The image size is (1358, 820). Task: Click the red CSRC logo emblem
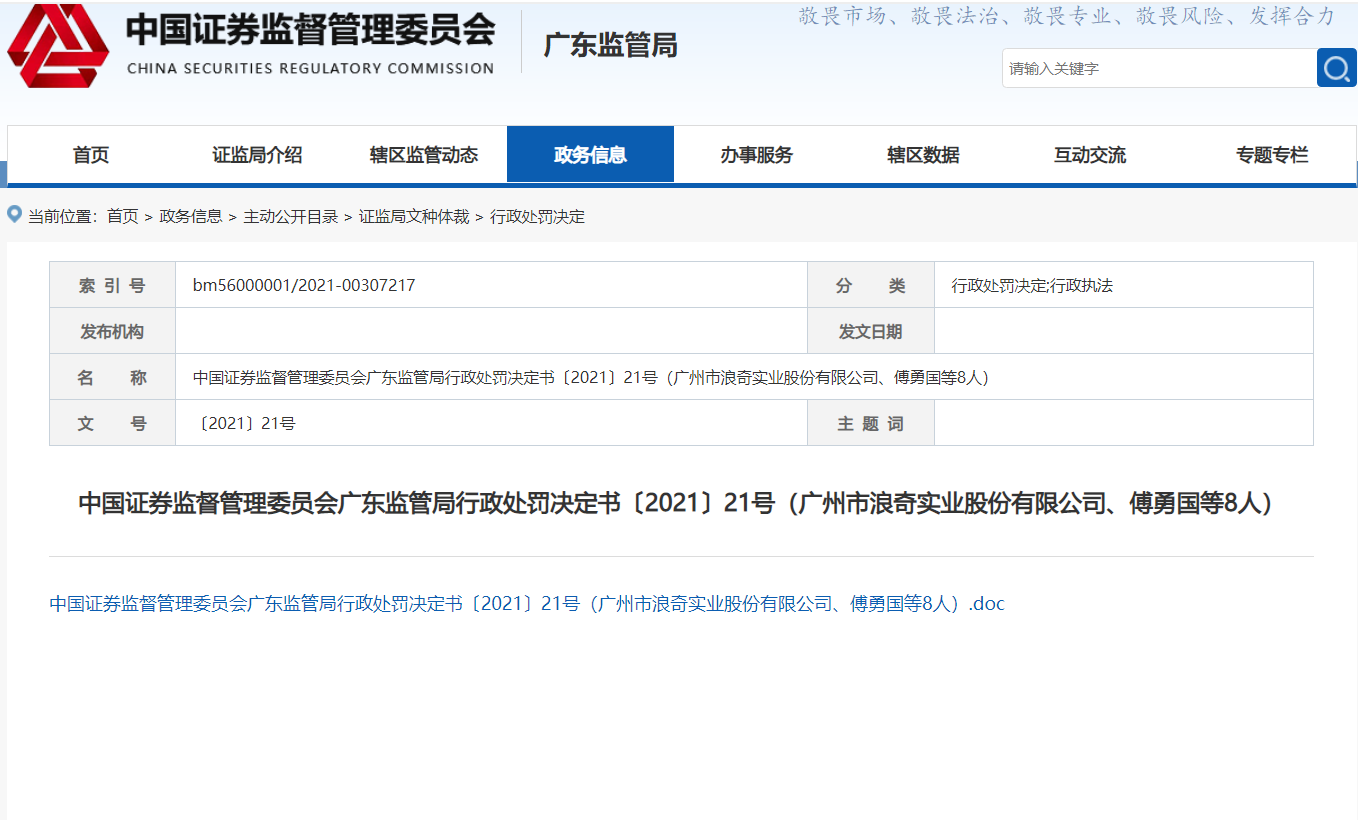[x=58, y=46]
